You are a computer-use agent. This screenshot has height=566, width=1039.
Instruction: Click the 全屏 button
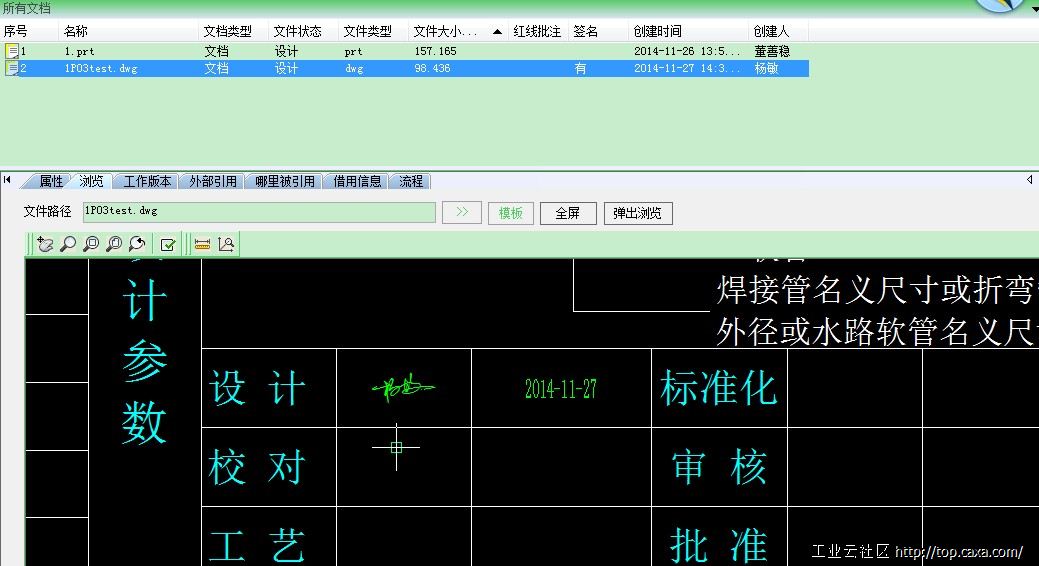(x=568, y=213)
